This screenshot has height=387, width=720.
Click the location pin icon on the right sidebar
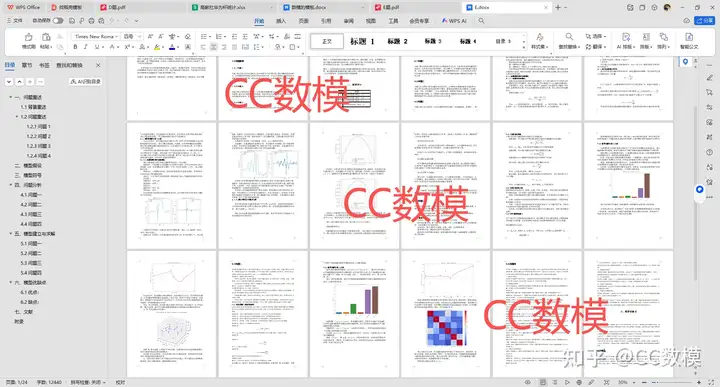tap(686, 62)
